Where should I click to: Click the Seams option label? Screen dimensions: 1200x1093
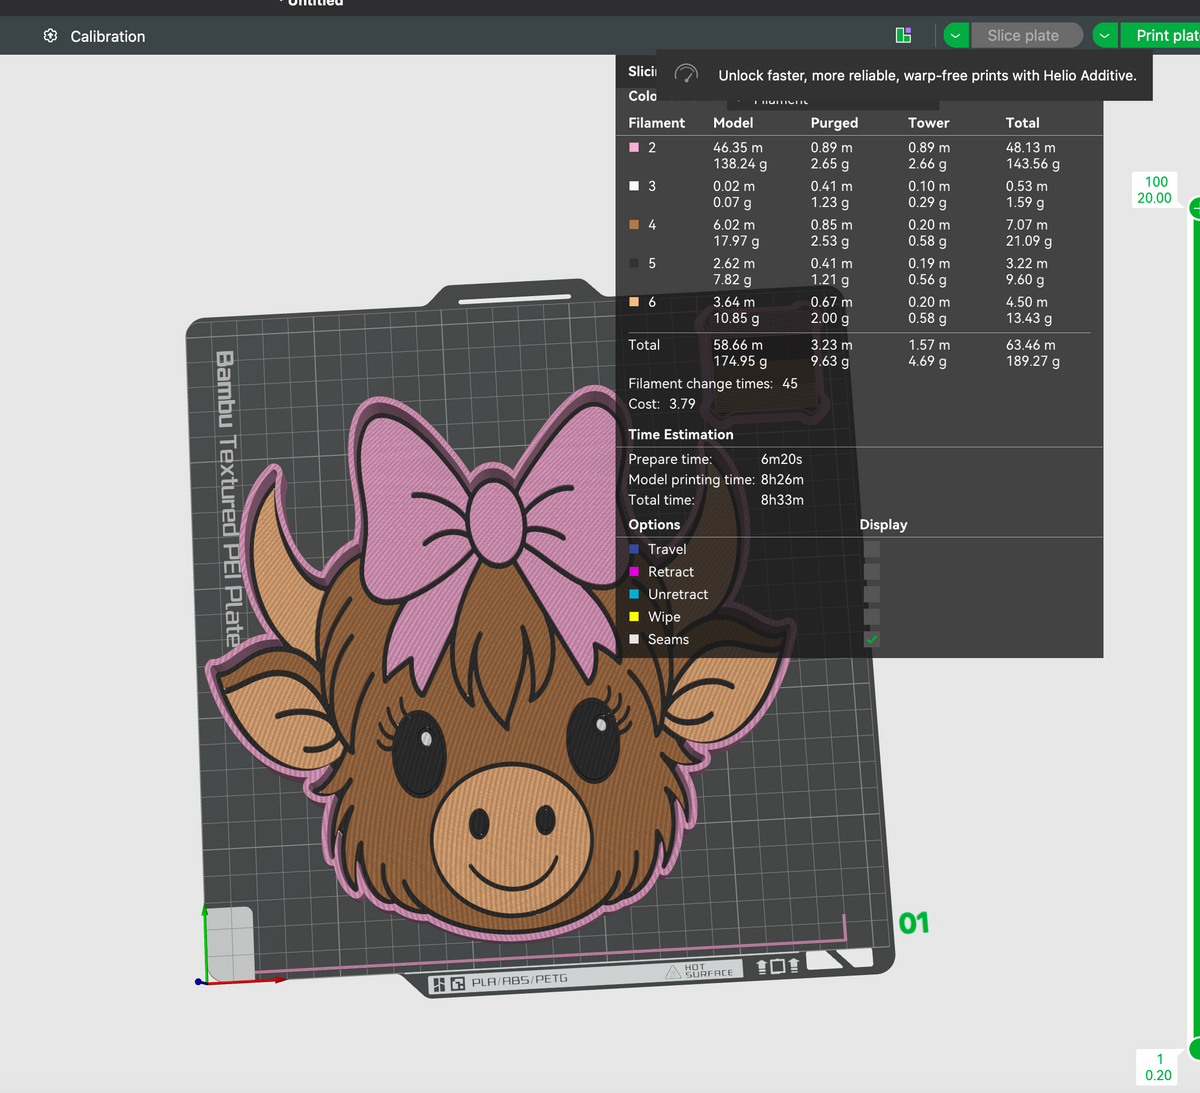pos(668,639)
